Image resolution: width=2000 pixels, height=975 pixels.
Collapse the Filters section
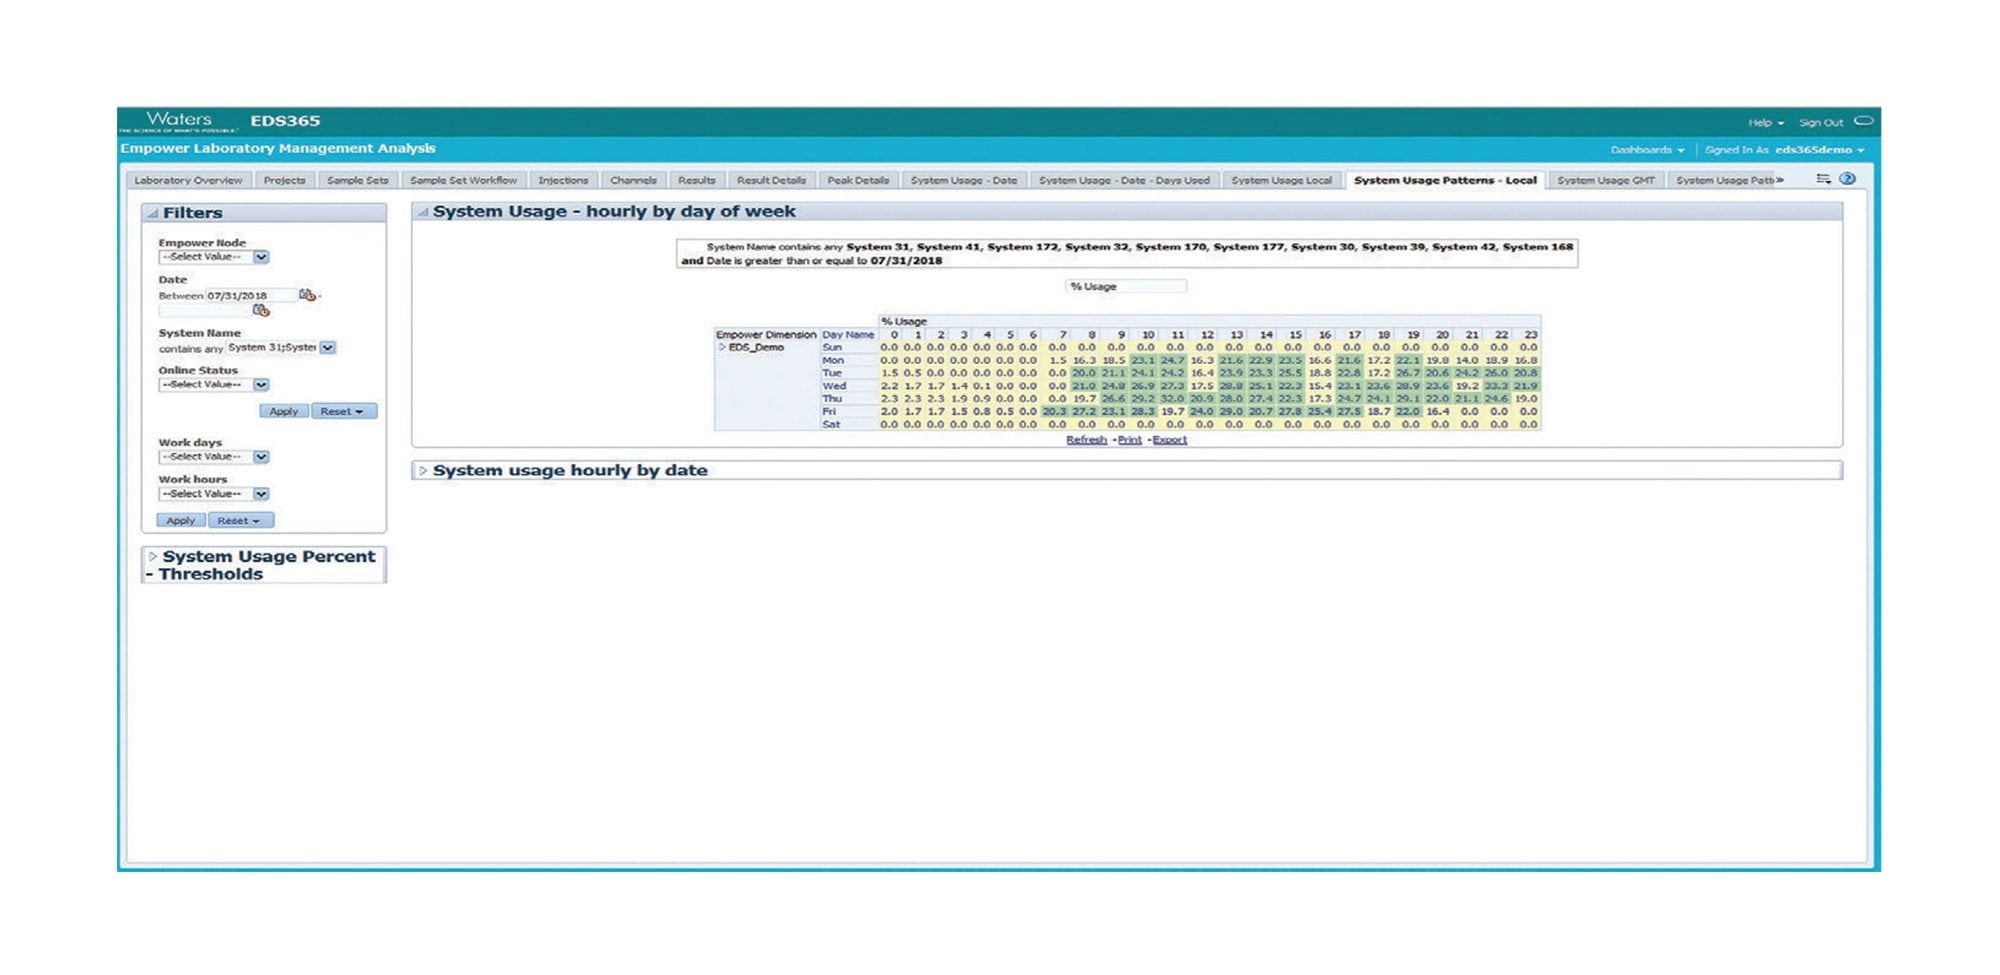coord(153,213)
